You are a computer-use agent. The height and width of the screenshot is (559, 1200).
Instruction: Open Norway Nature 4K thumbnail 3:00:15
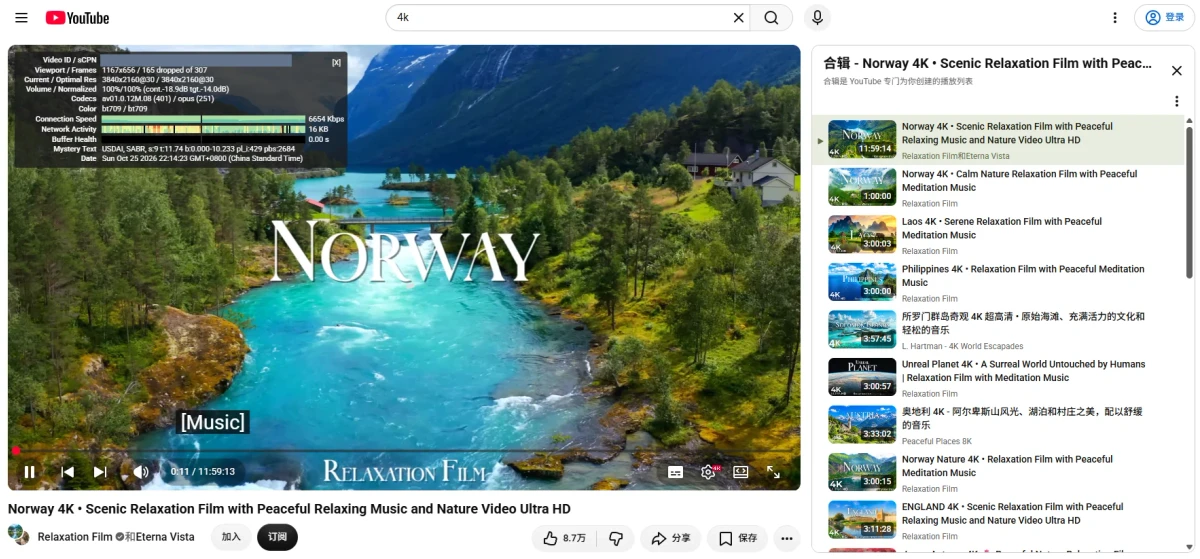tap(862, 472)
